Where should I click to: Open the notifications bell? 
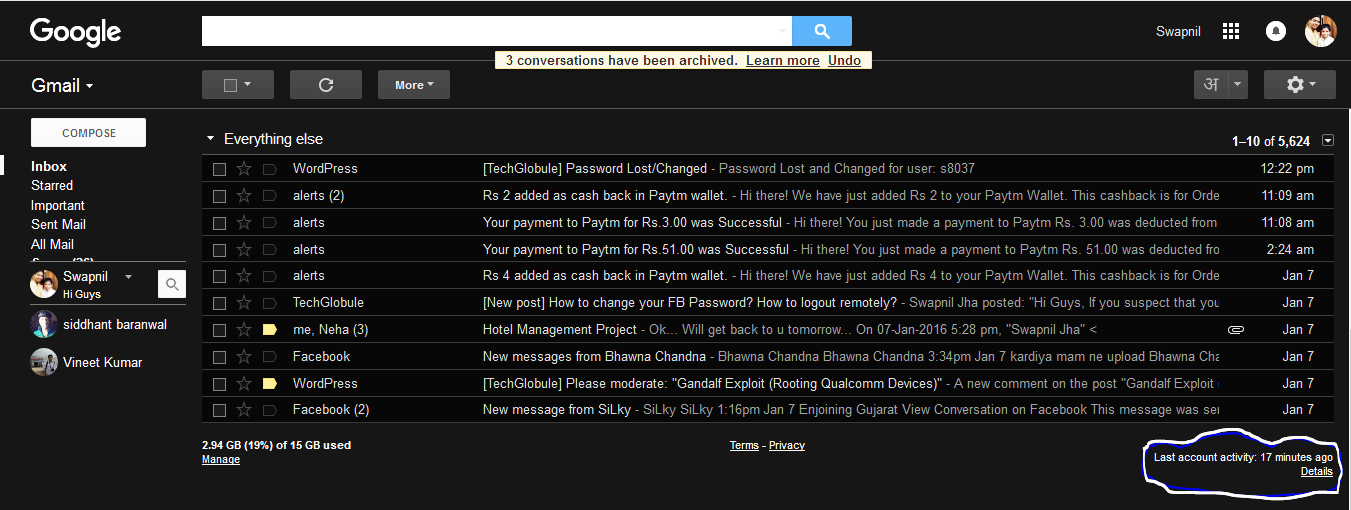coord(1276,31)
